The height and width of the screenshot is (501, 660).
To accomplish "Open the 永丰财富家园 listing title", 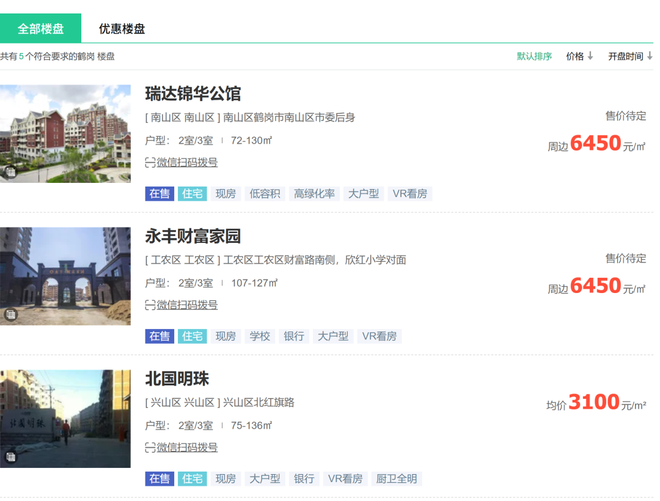I will tap(193, 237).
